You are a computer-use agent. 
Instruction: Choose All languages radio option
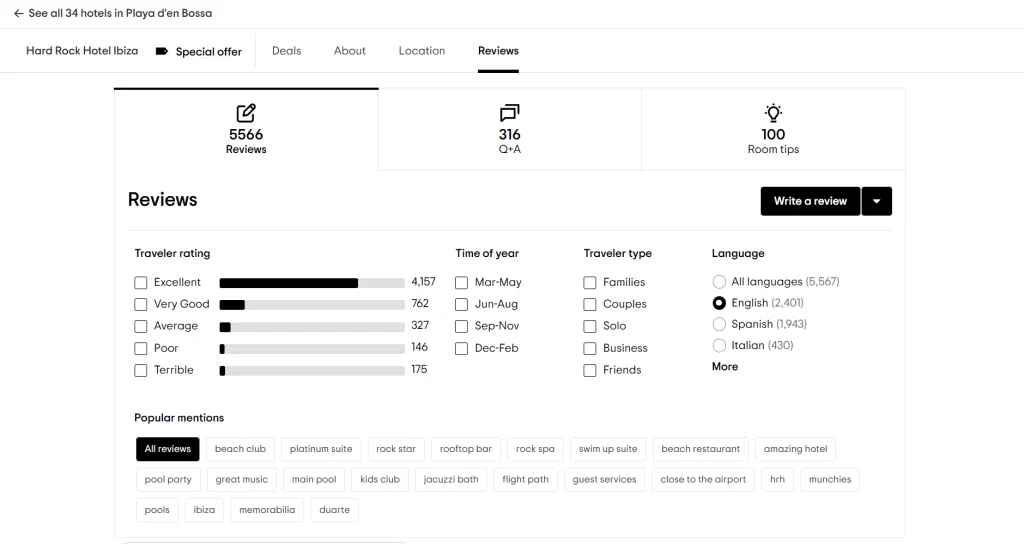[719, 282]
